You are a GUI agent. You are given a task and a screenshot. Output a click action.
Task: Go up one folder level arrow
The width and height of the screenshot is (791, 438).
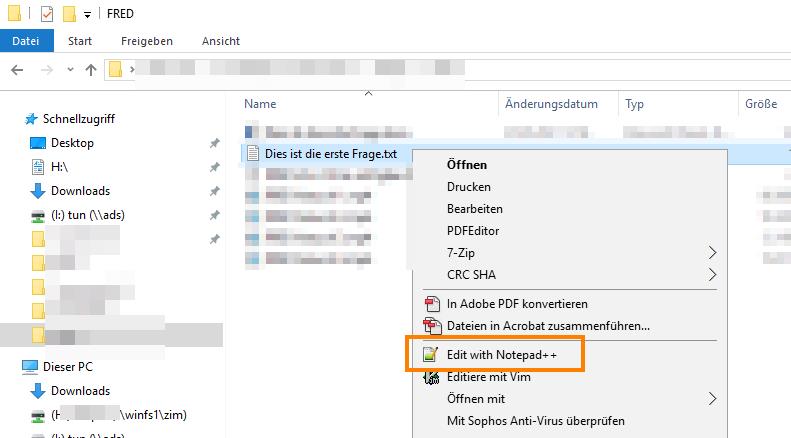91,70
